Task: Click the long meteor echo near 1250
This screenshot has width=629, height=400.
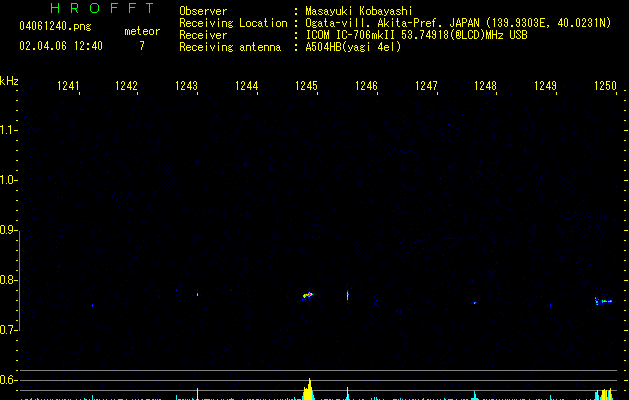Action: (604, 301)
